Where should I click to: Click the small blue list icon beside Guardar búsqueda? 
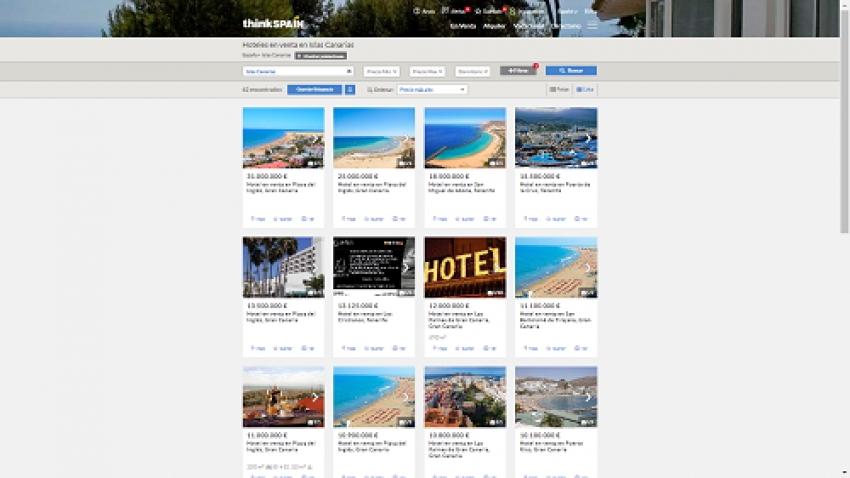[x=350, y=89]
